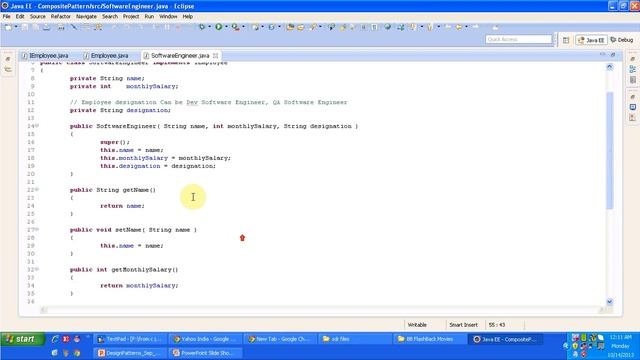640x360 pixels.
Task: Click the editor scroll-up arrow
Action: point(610,67)
